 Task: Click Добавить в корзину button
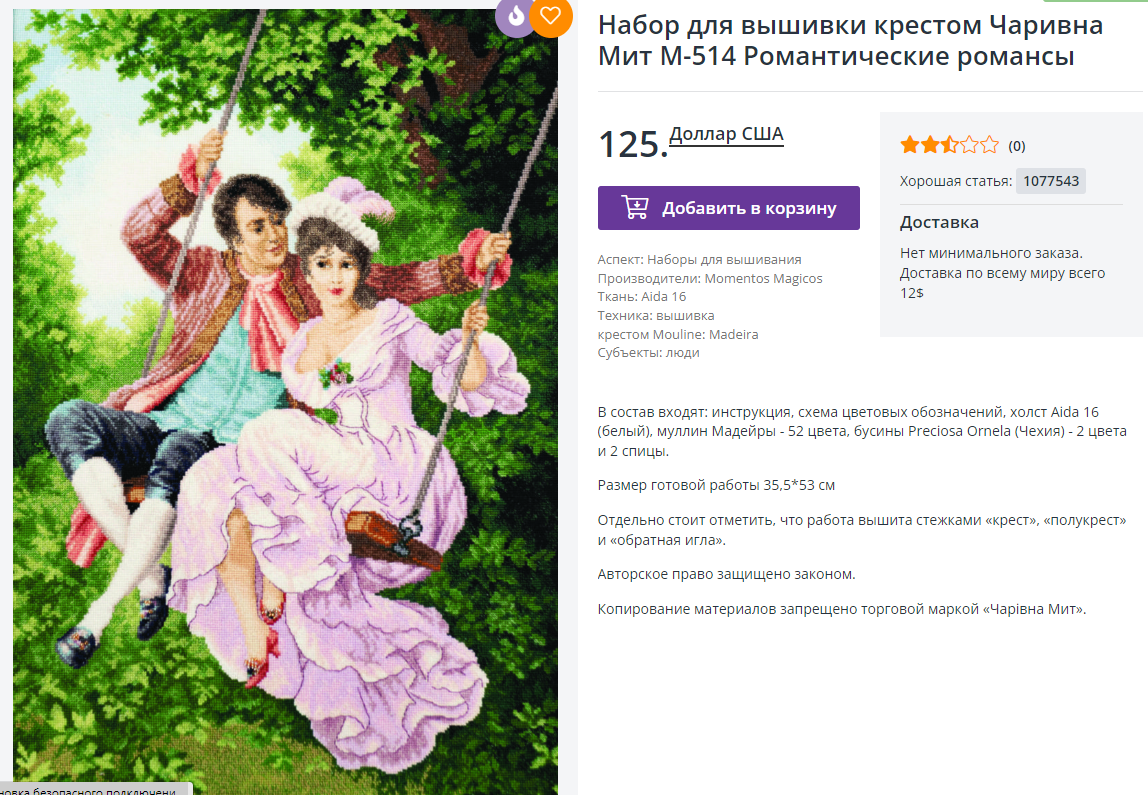pos(728,208)
